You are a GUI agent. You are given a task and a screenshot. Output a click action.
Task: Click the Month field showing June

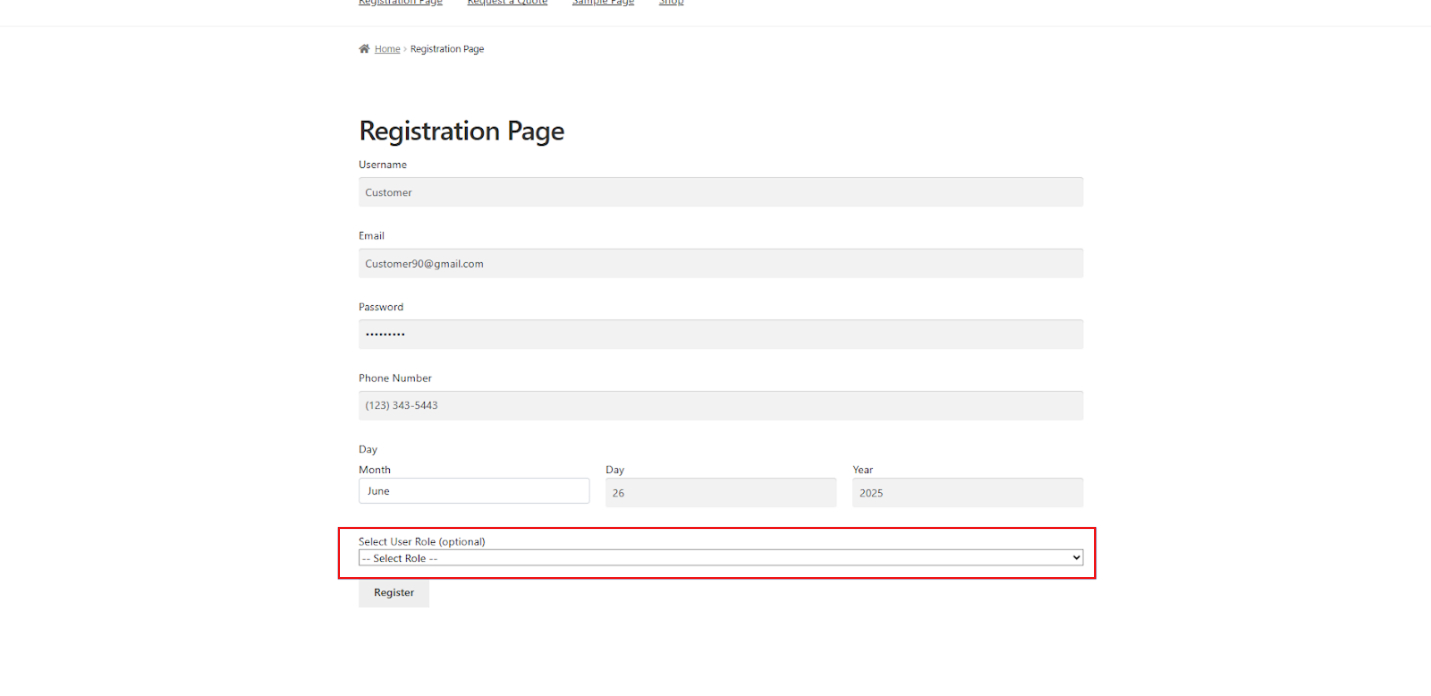pyautogui.click(x=474, y=490)
